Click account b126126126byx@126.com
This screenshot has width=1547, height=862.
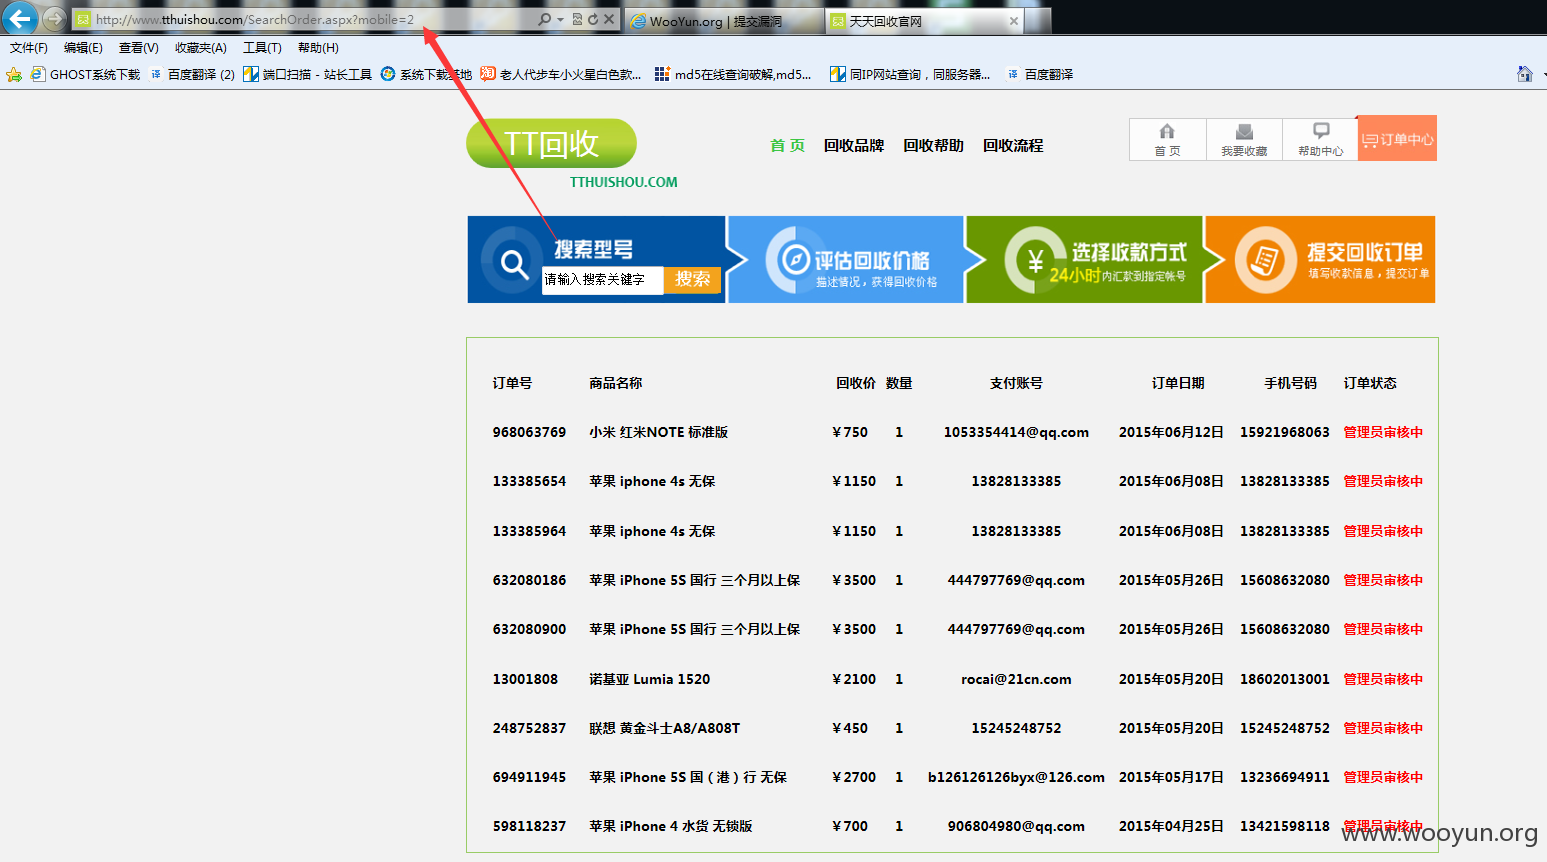pos(1016,777)
